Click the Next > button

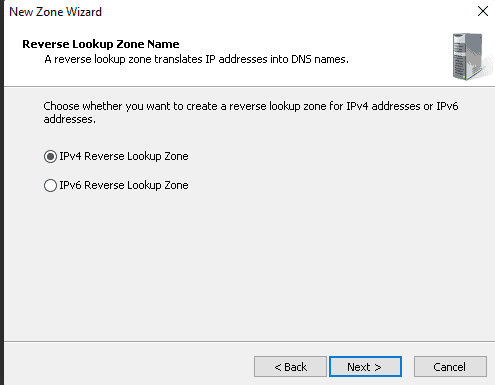[x=365, y=367]
